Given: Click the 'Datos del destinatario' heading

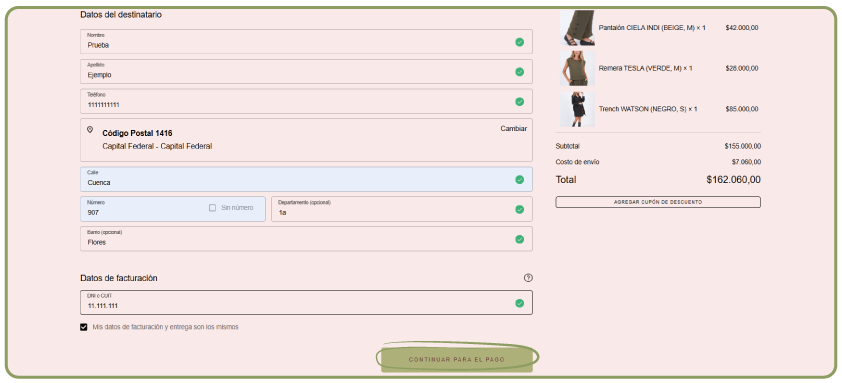Looking at the screenshot, I should click(x=121, y=15).
